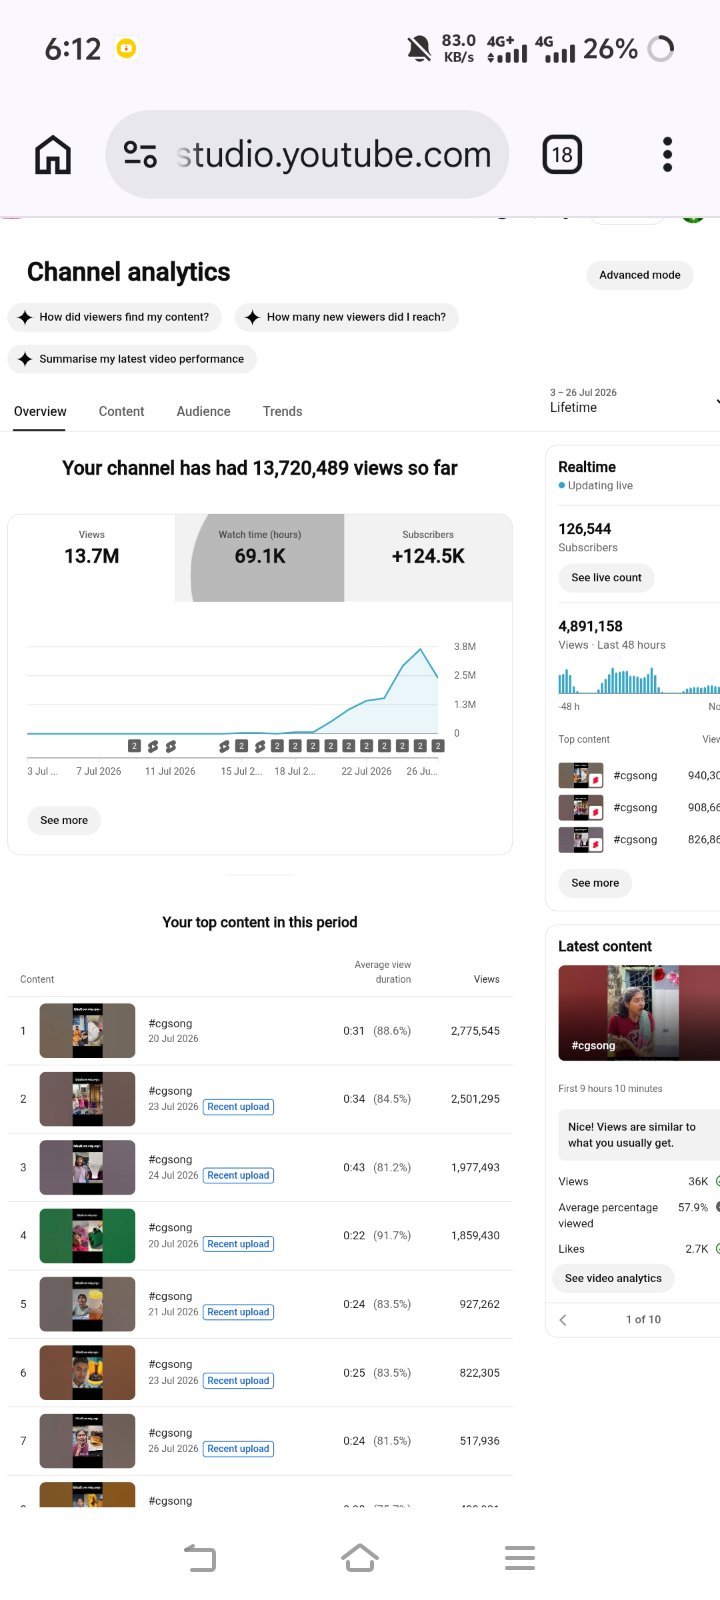Click the 4,891,158 views last 48 hours figure
Screen dimensions: 720x1600
click(x=590, y=626)
